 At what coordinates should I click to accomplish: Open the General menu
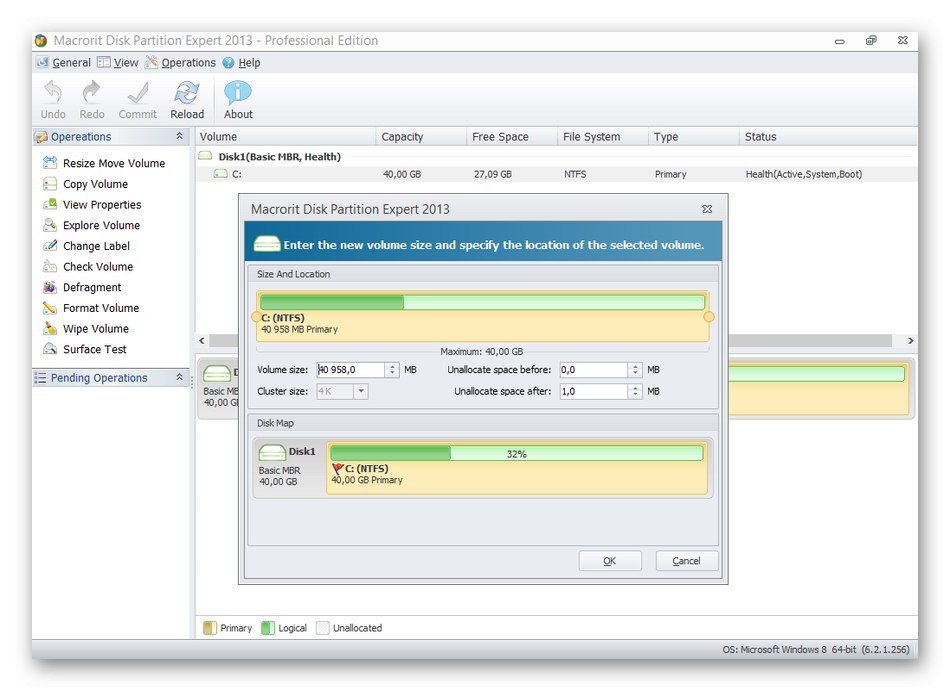64,62
